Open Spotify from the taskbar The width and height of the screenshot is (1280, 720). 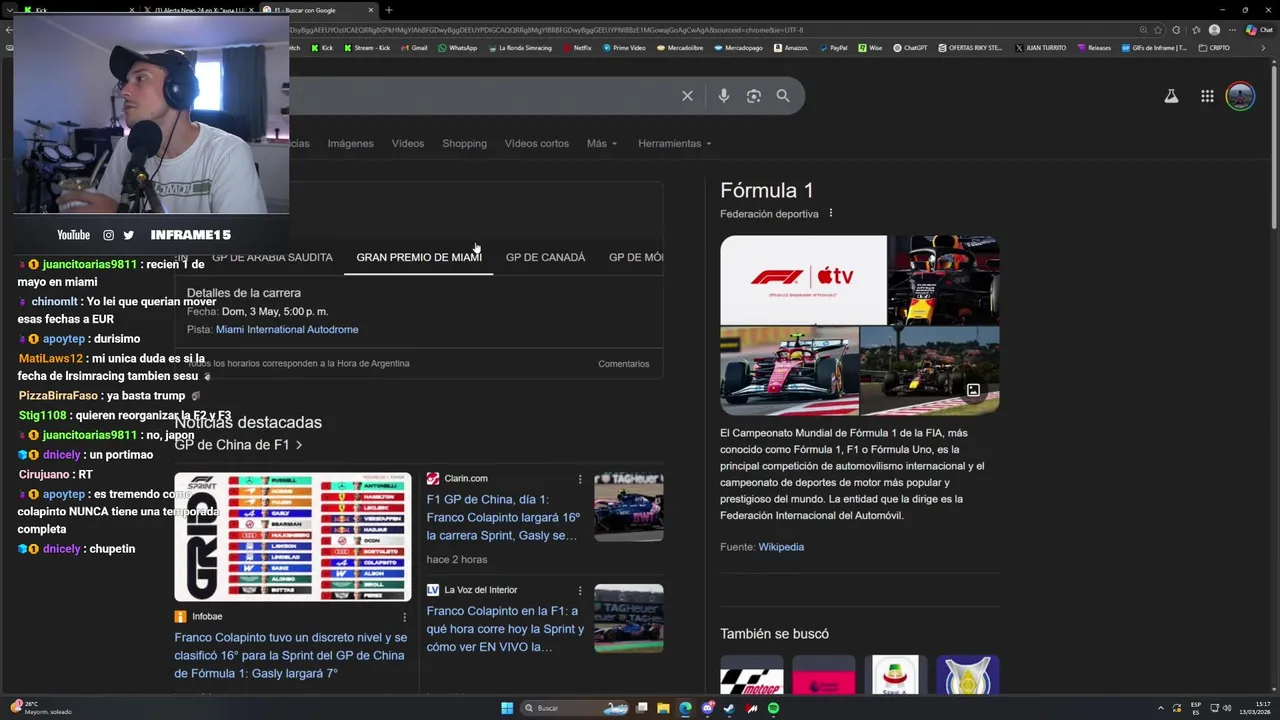(773, 708)
